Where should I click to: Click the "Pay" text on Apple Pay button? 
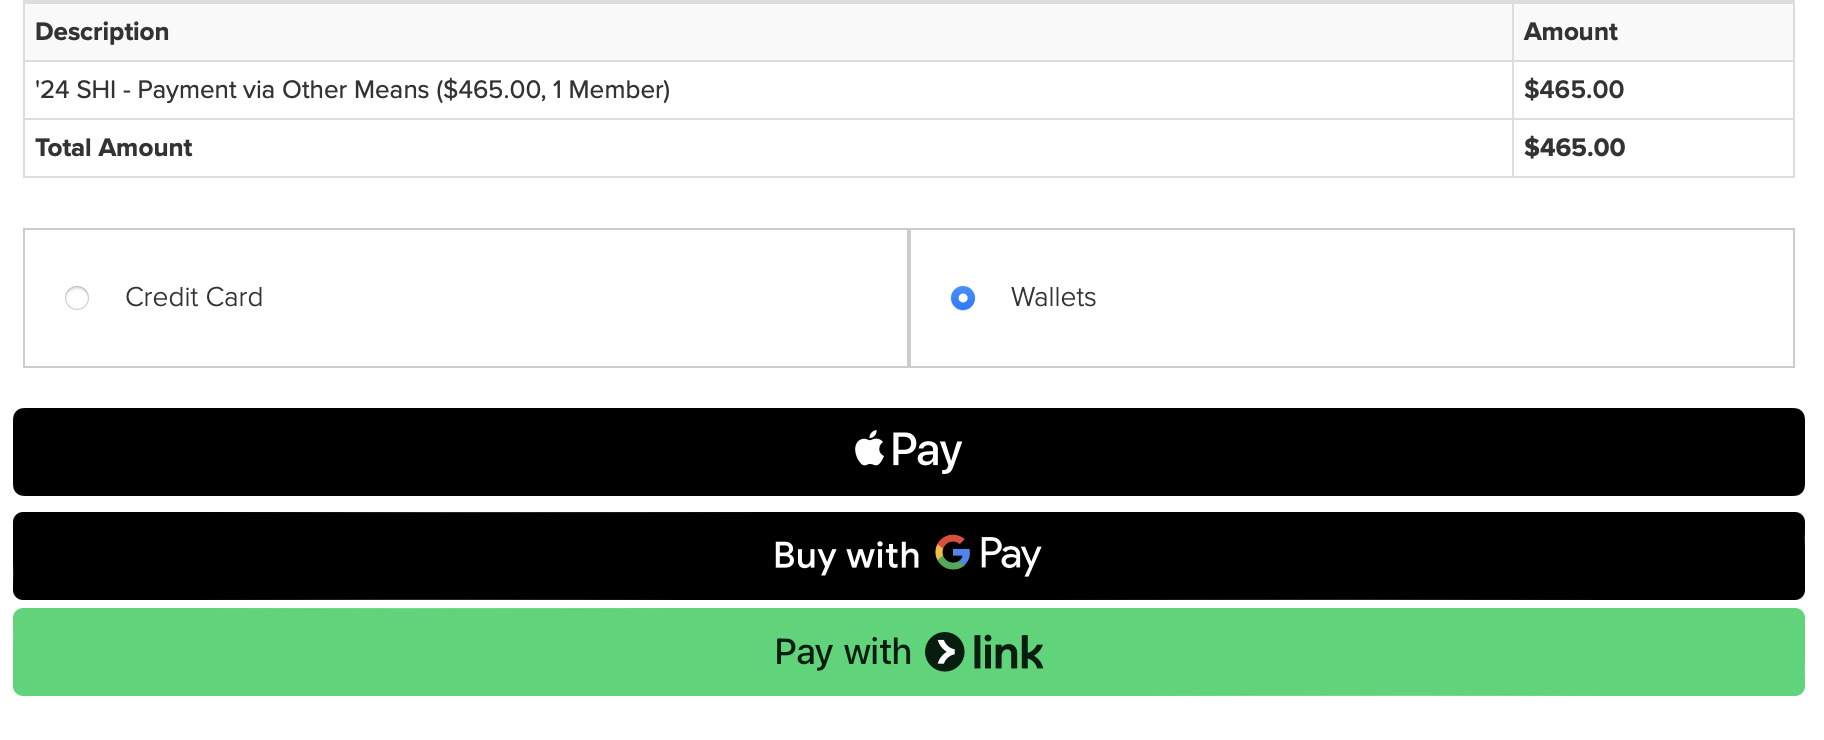926,451
